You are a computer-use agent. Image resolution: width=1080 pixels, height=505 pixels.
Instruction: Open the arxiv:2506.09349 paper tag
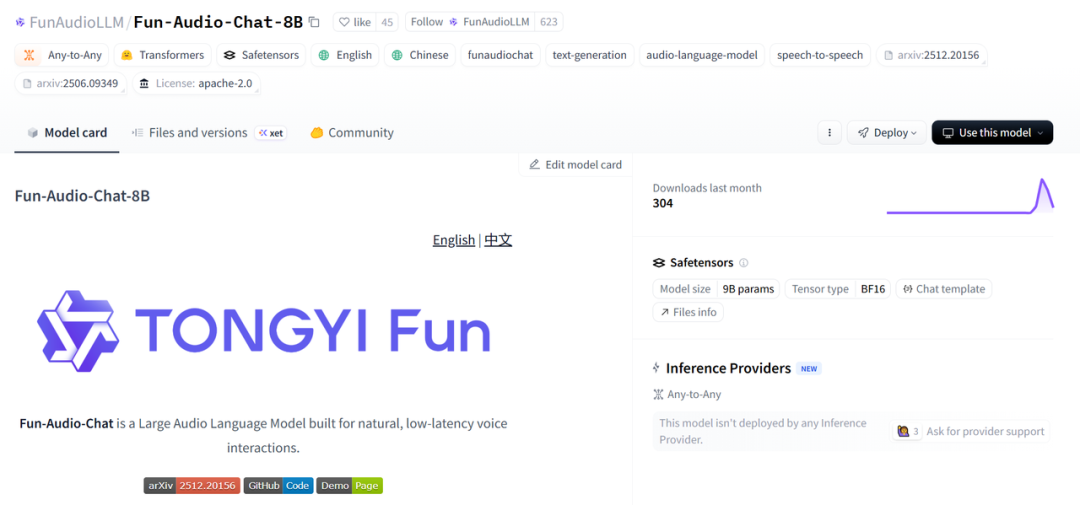click(x=70, y=84)
